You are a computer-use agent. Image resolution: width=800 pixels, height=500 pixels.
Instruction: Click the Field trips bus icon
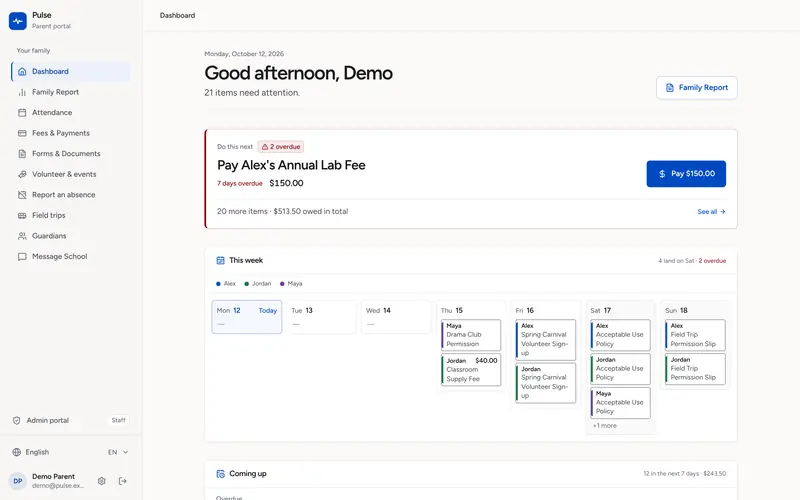point(22,215)
